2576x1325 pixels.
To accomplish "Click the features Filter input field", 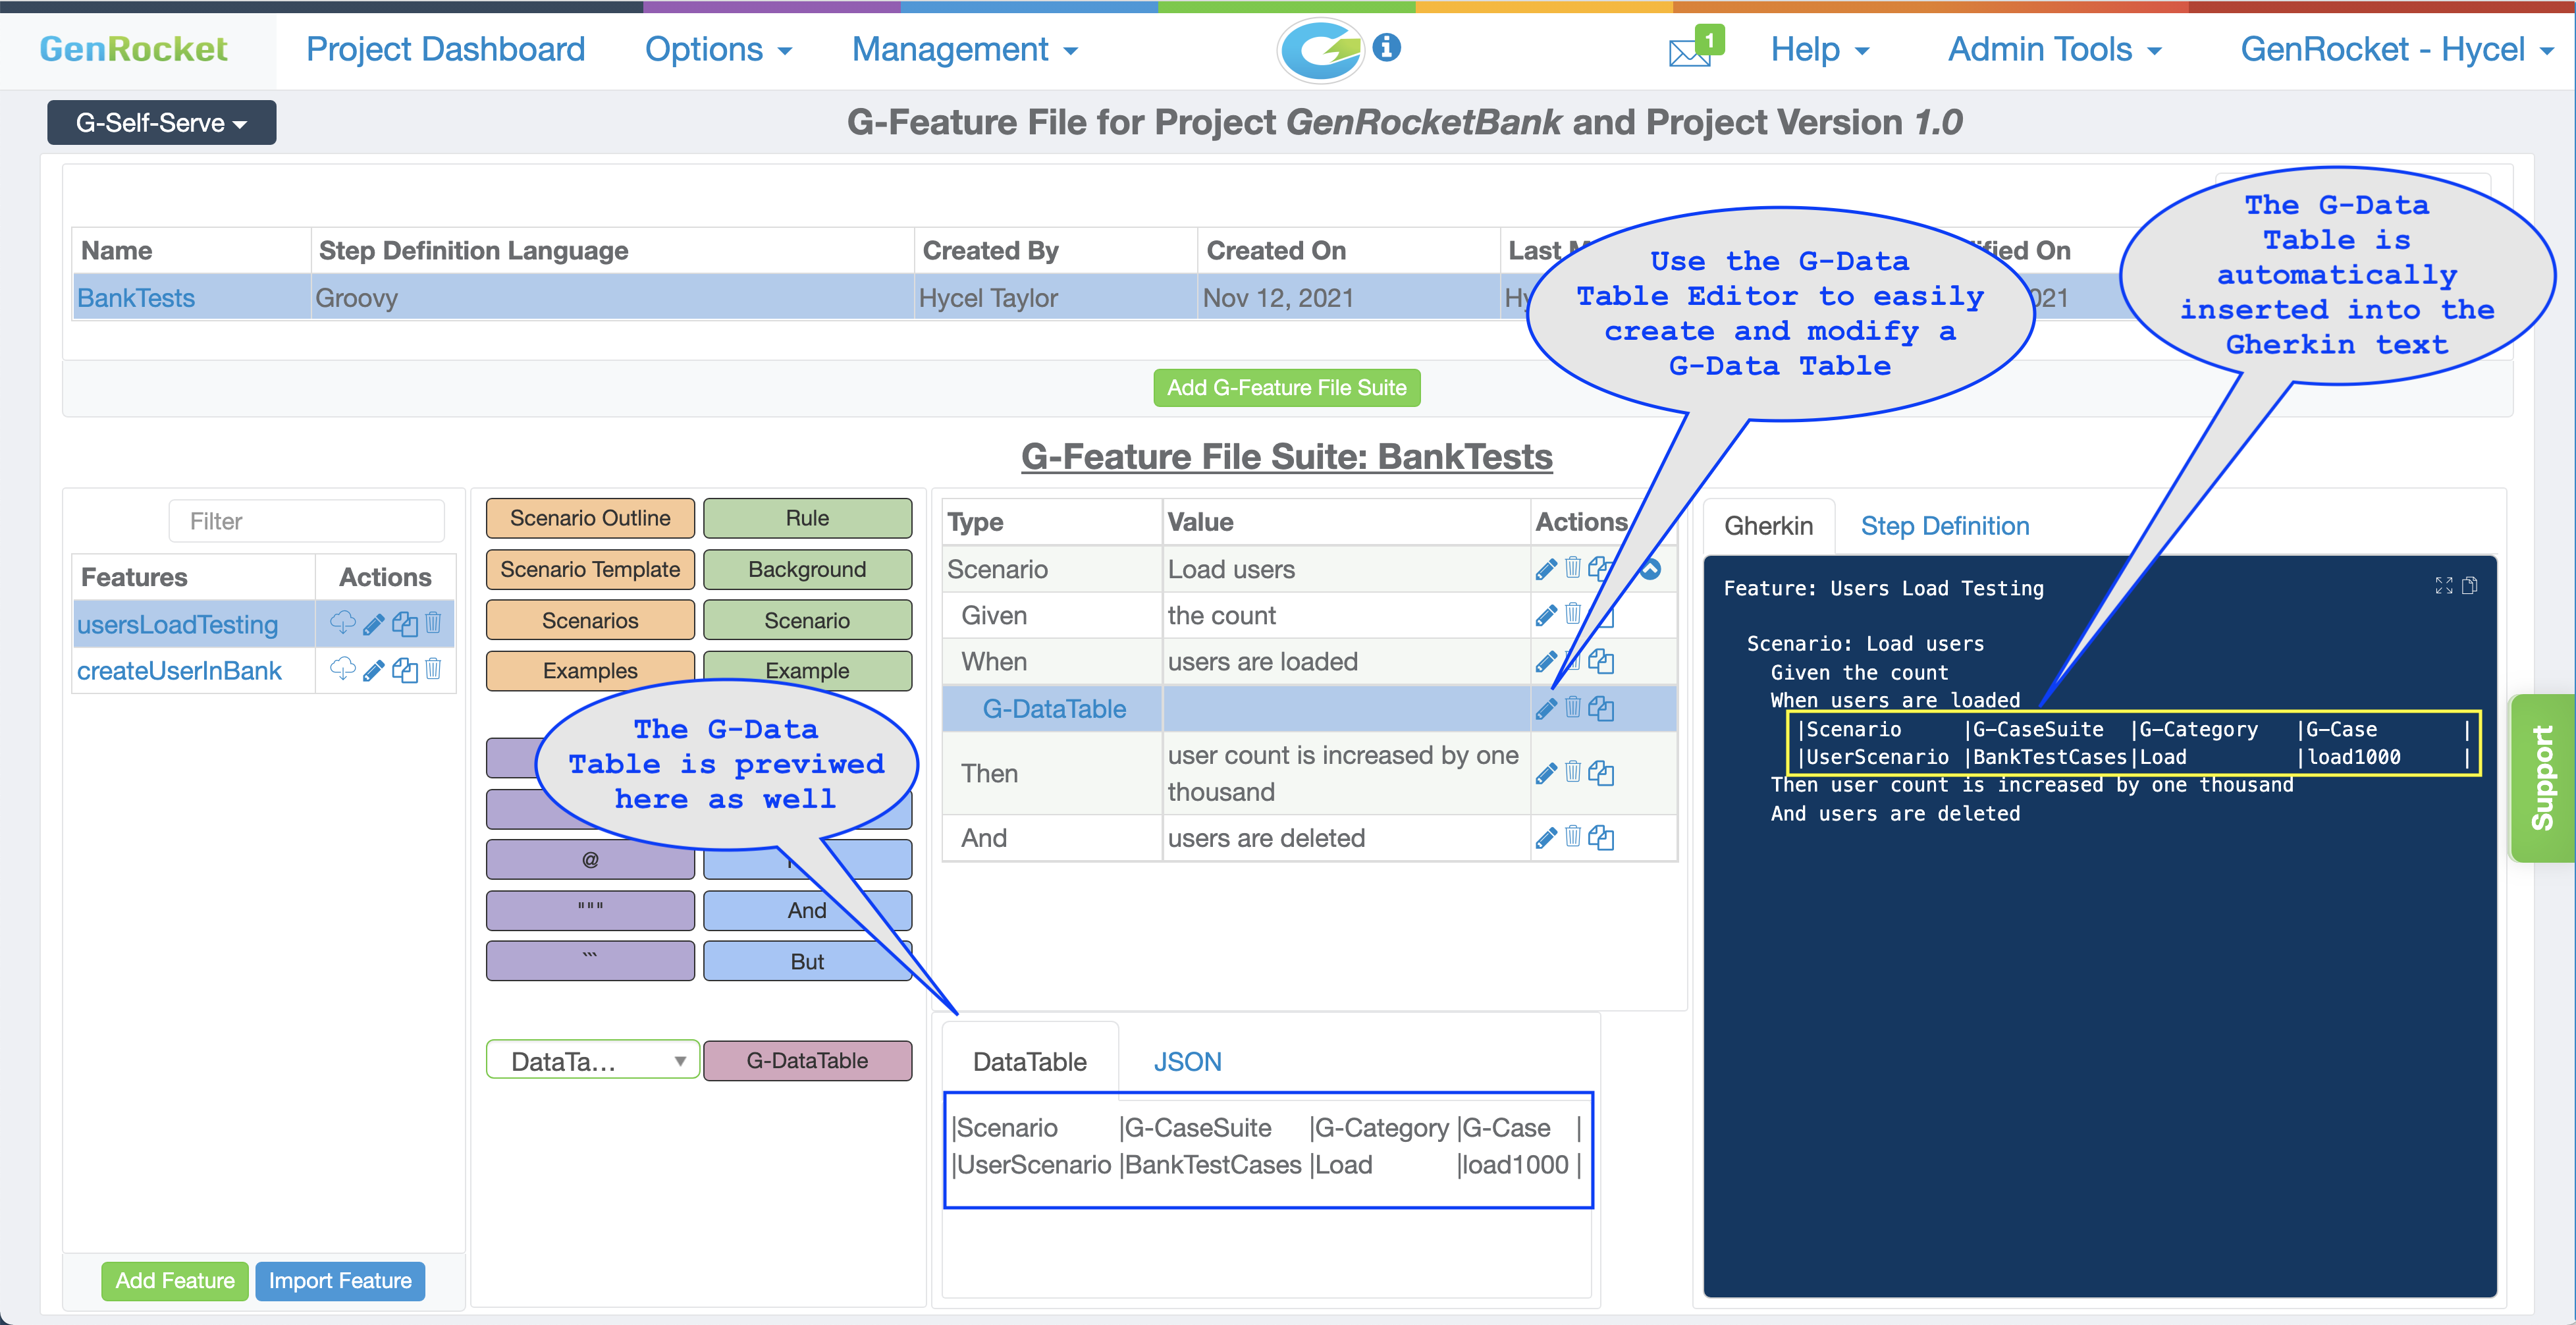I will coord(306,521).
